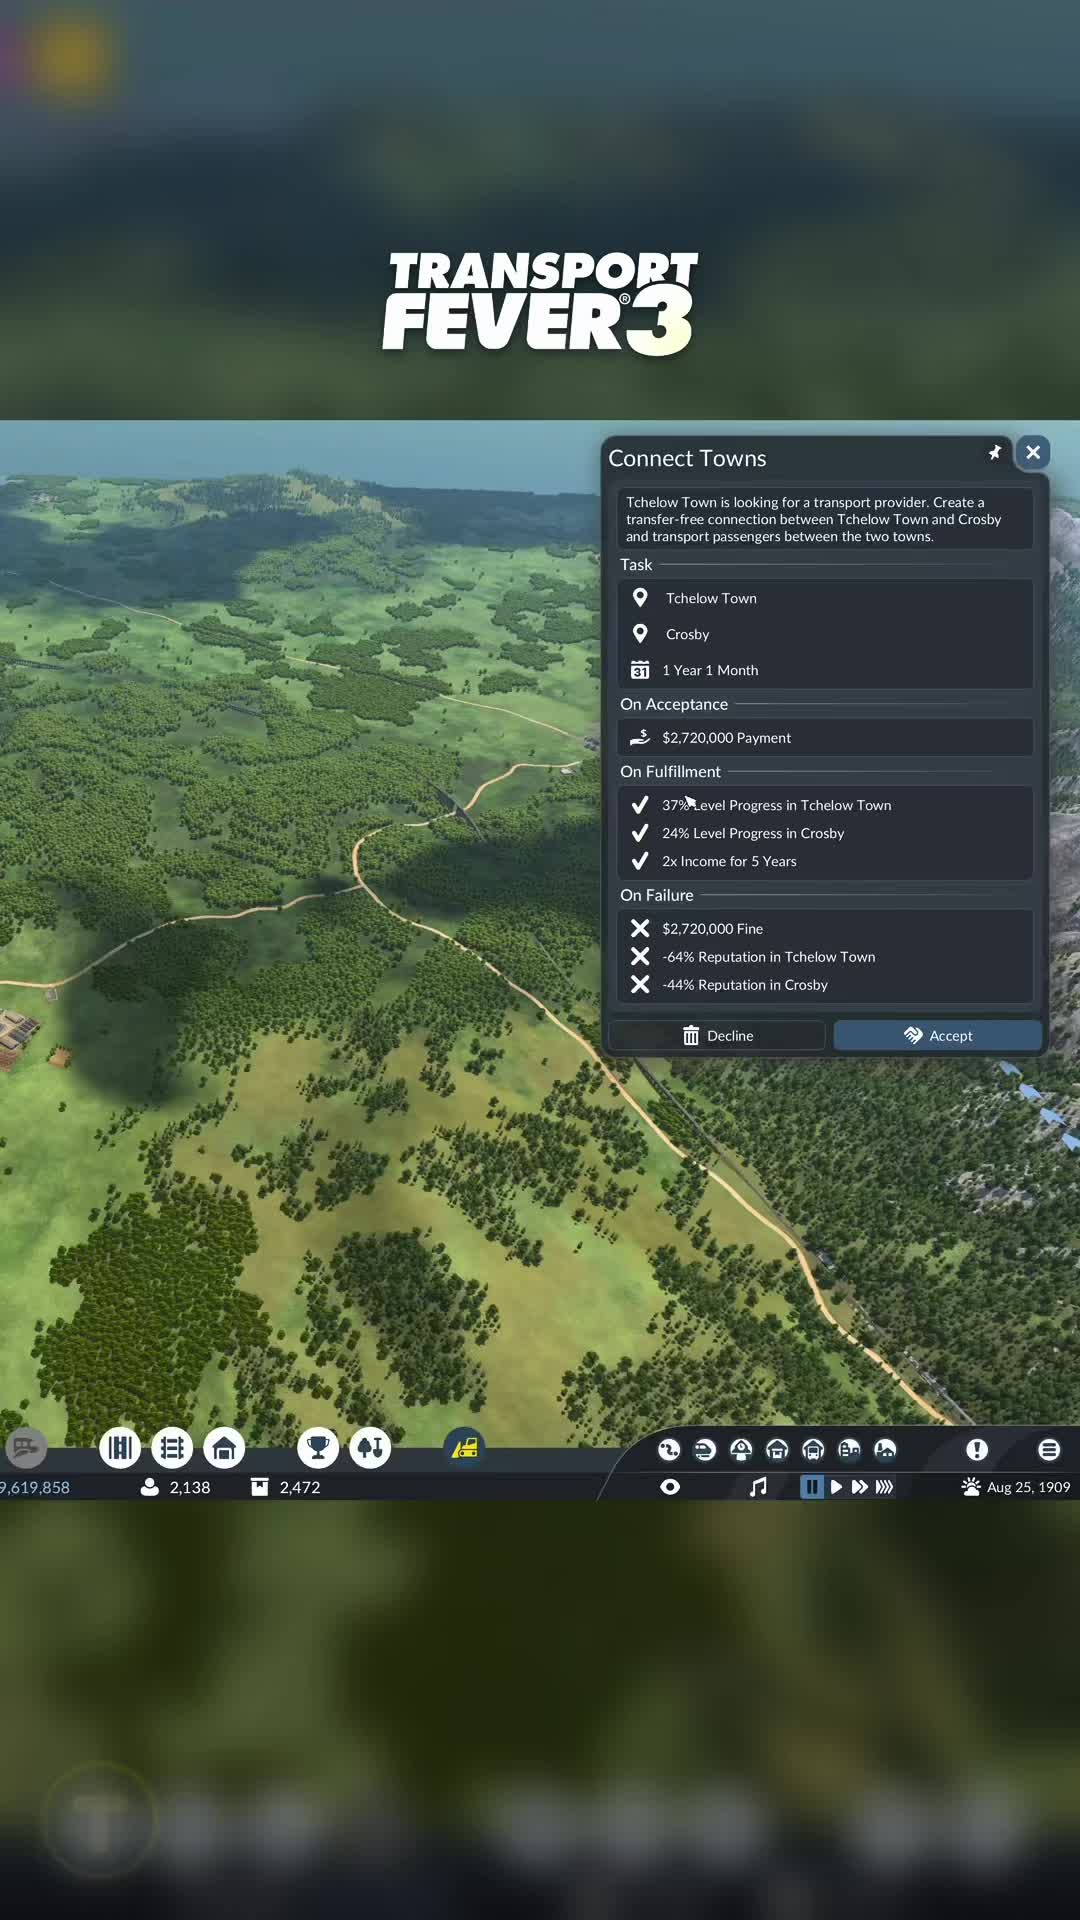Open the trophy achievements menu

coord(318,1447)
